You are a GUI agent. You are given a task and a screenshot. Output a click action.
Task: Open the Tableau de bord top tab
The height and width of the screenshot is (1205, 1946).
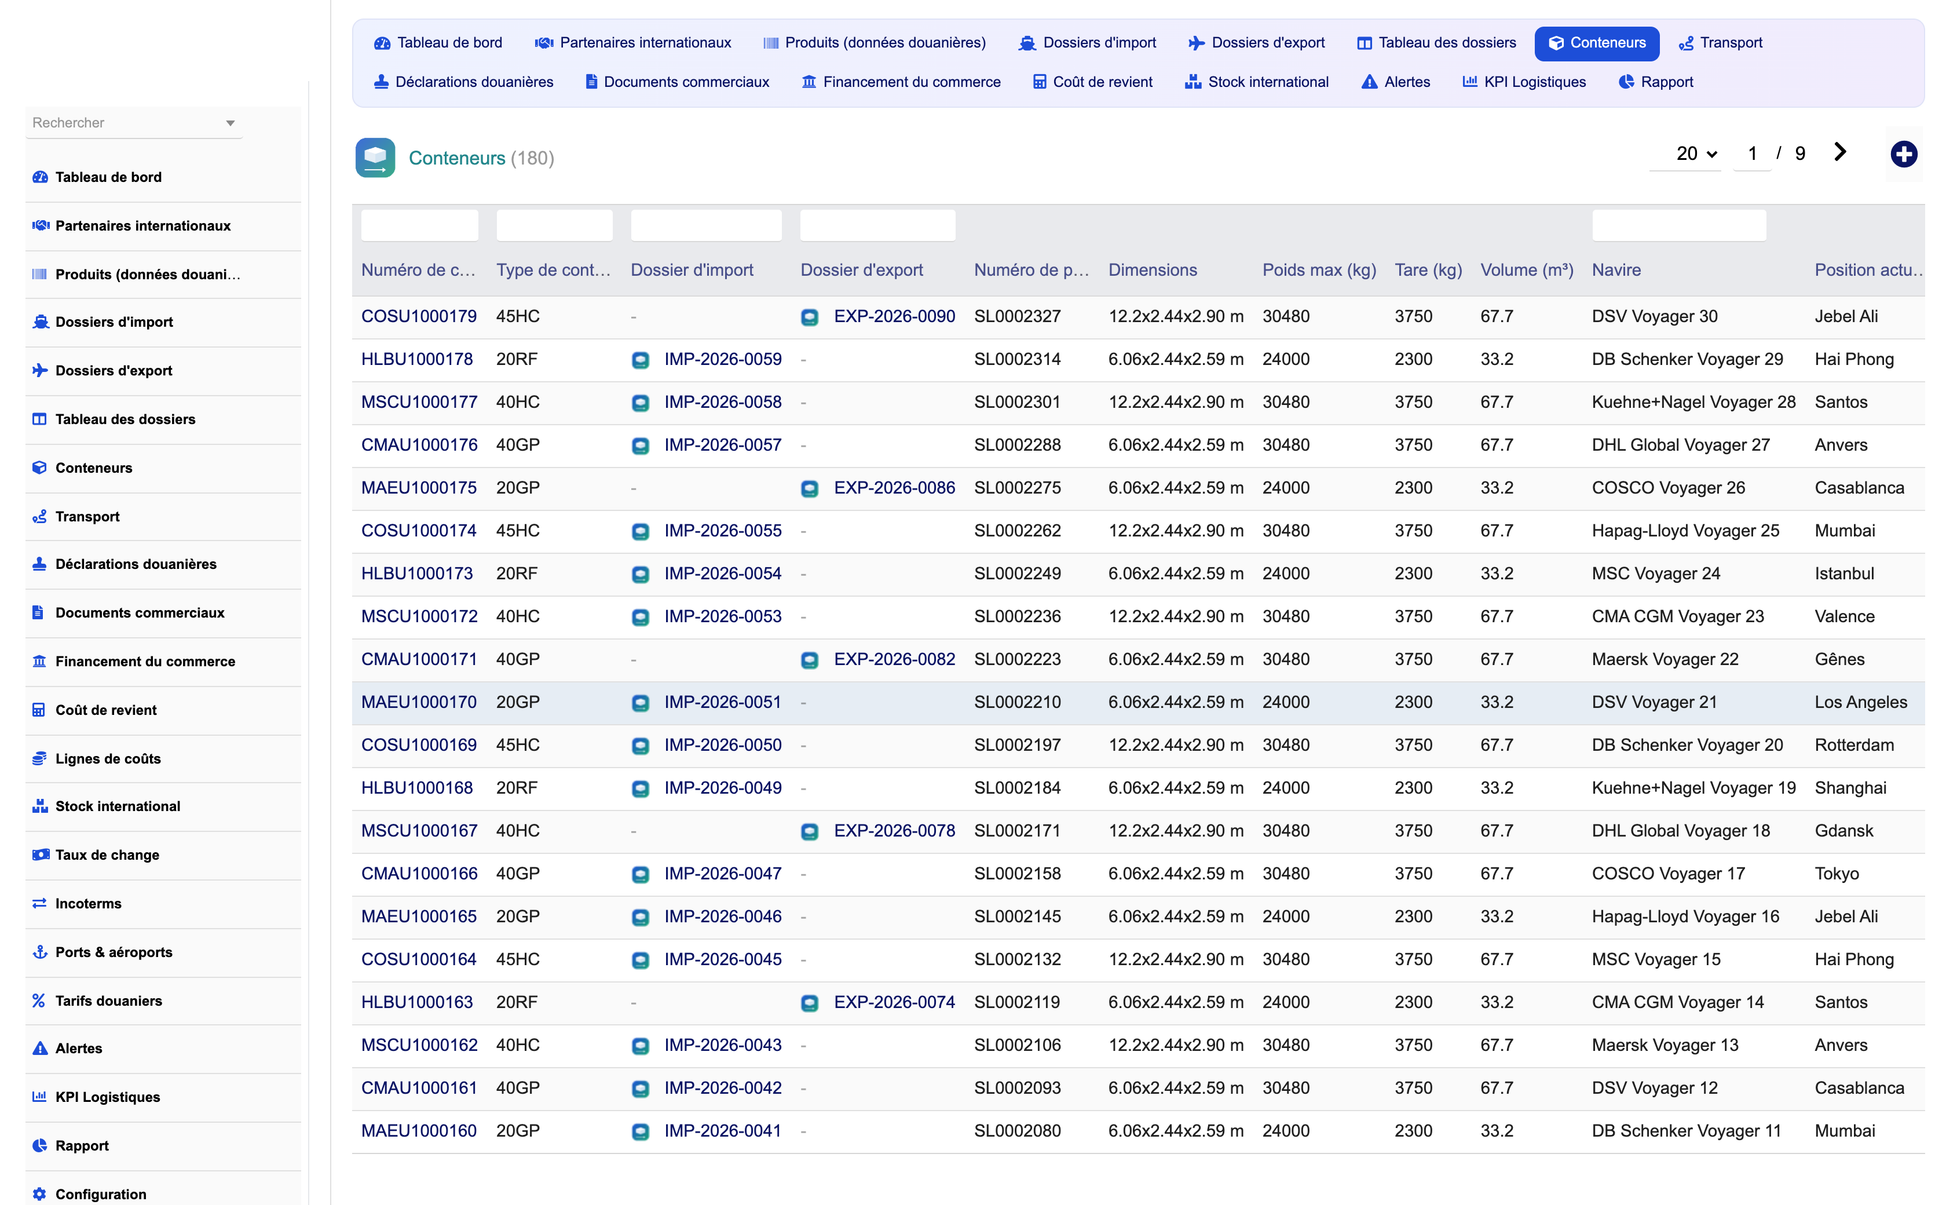click(x=438, y=43)
